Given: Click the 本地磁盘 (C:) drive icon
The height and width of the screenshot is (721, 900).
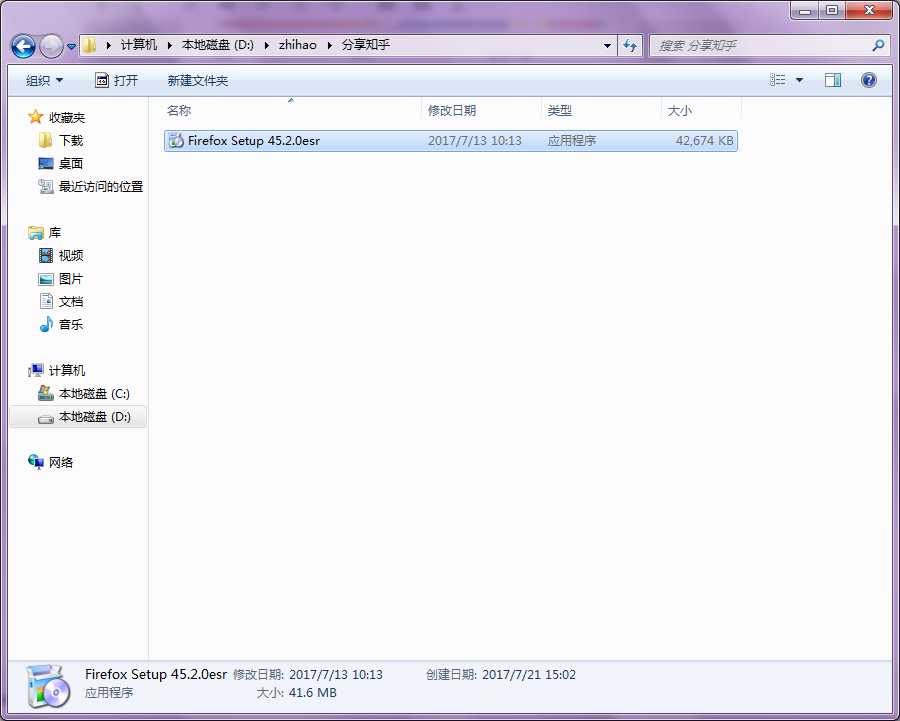Looking at the screenshot, I should [45, 393].
